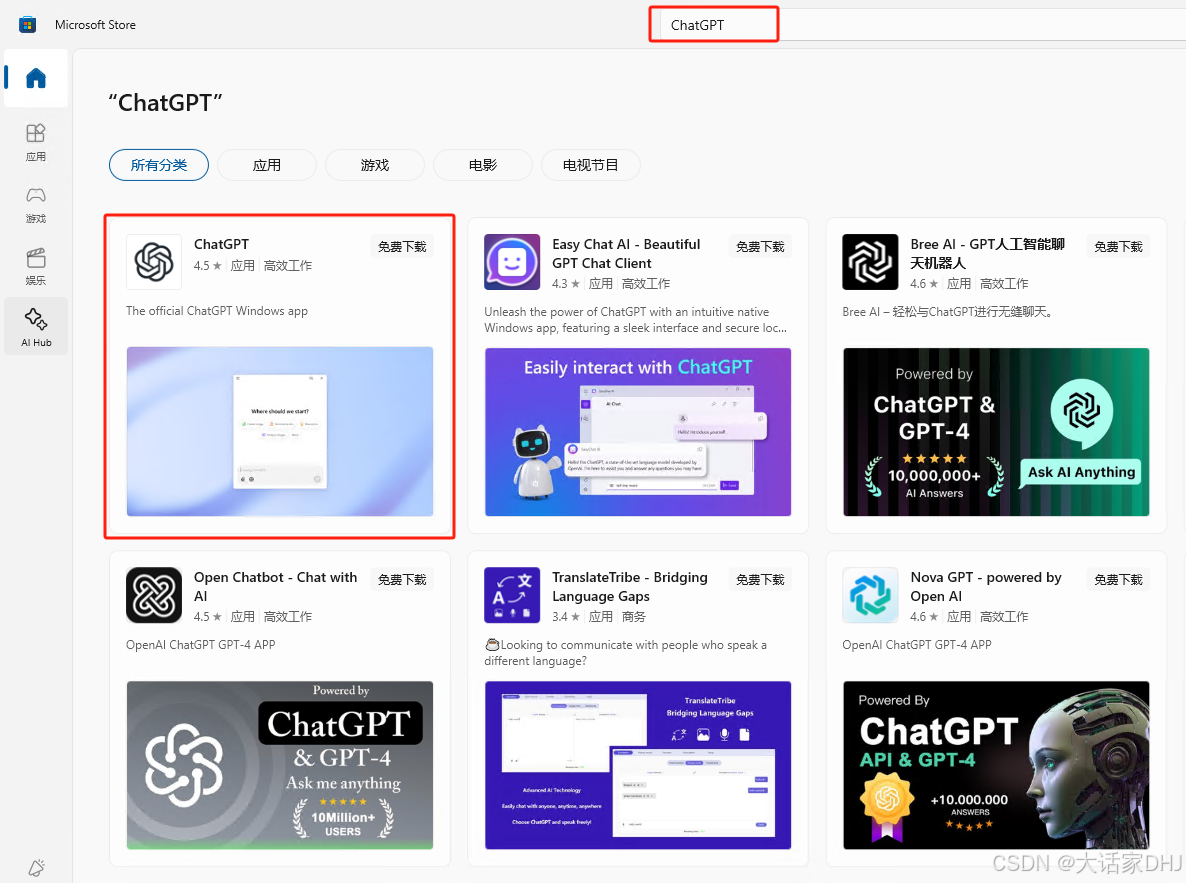Click the title TranslateTribe - Bridging Language Gaps

click(x=630, y=586)
